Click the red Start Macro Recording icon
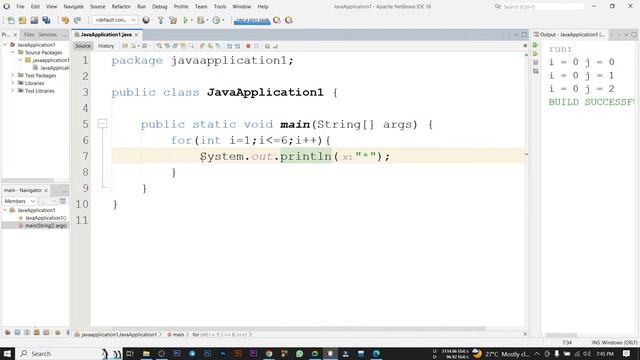The image size is (640, 360). (248, 46)
